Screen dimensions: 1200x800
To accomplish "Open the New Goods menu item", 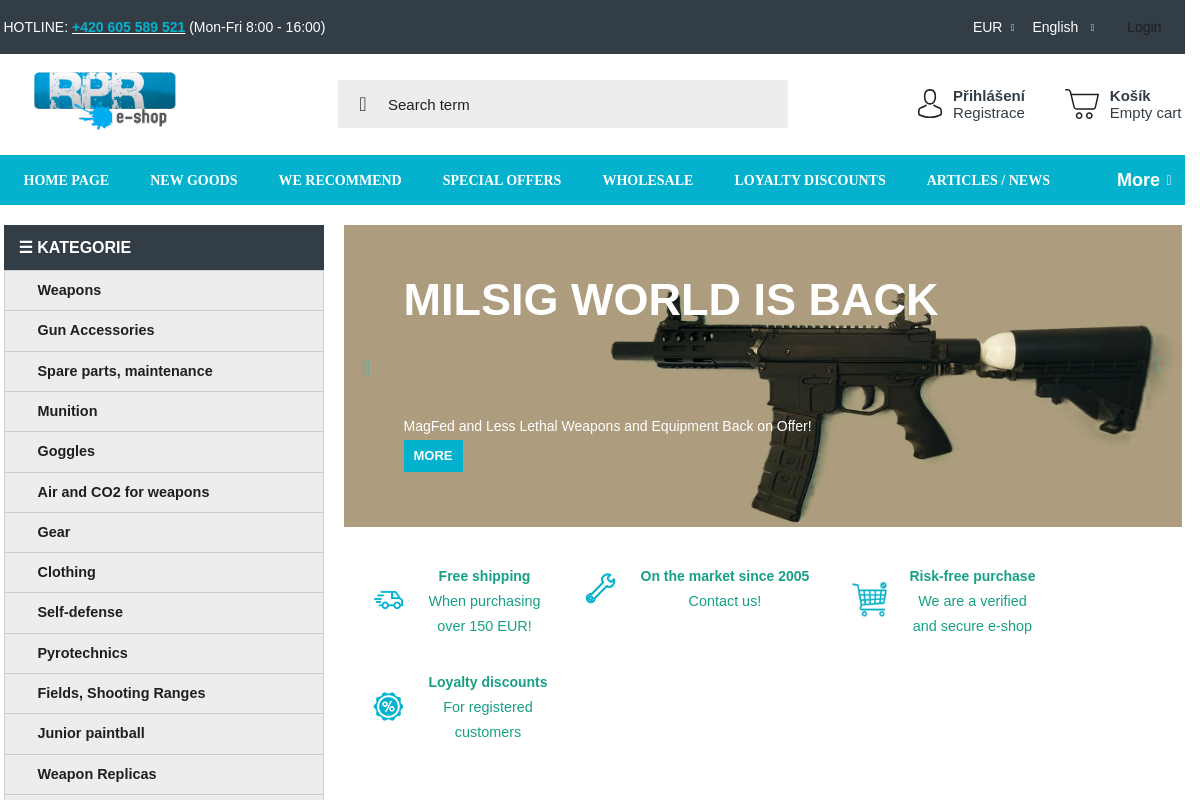I will click(194, 180).
